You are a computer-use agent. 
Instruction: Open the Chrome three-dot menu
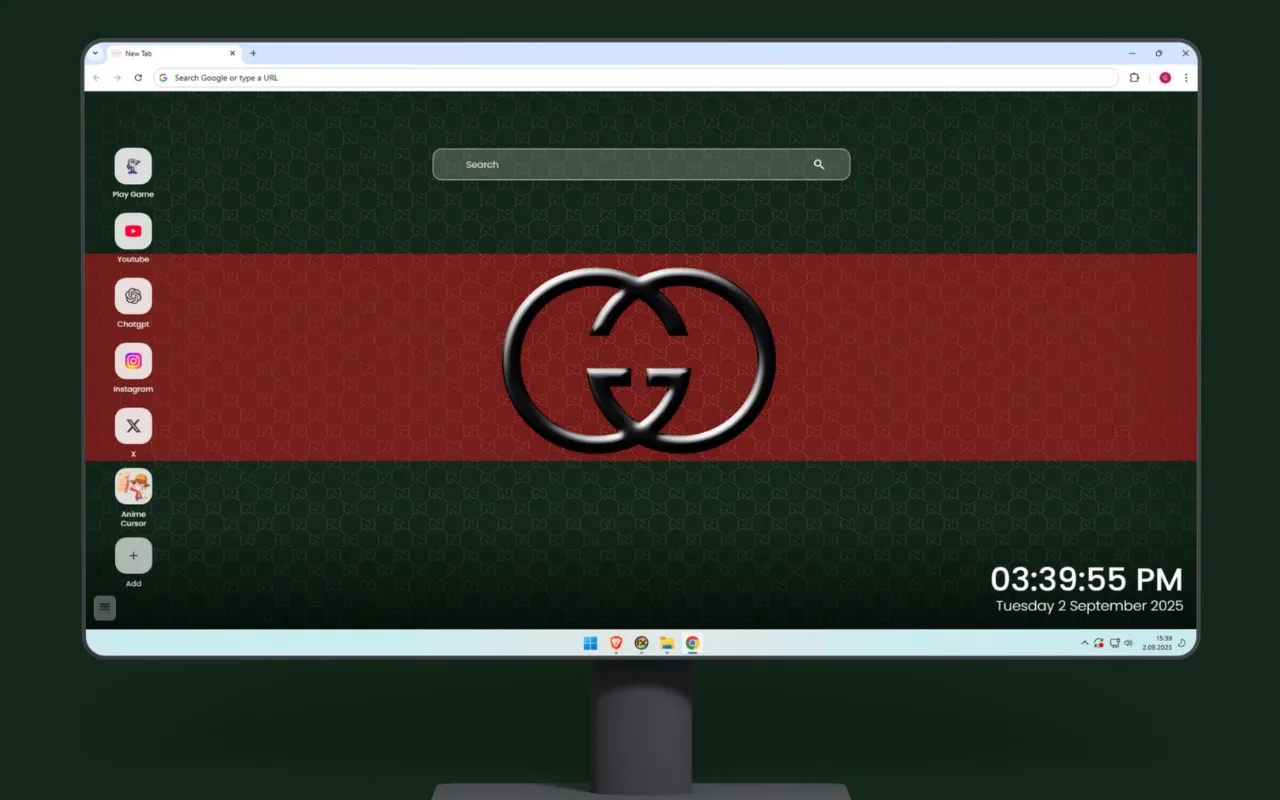(x=1186, y=78)
